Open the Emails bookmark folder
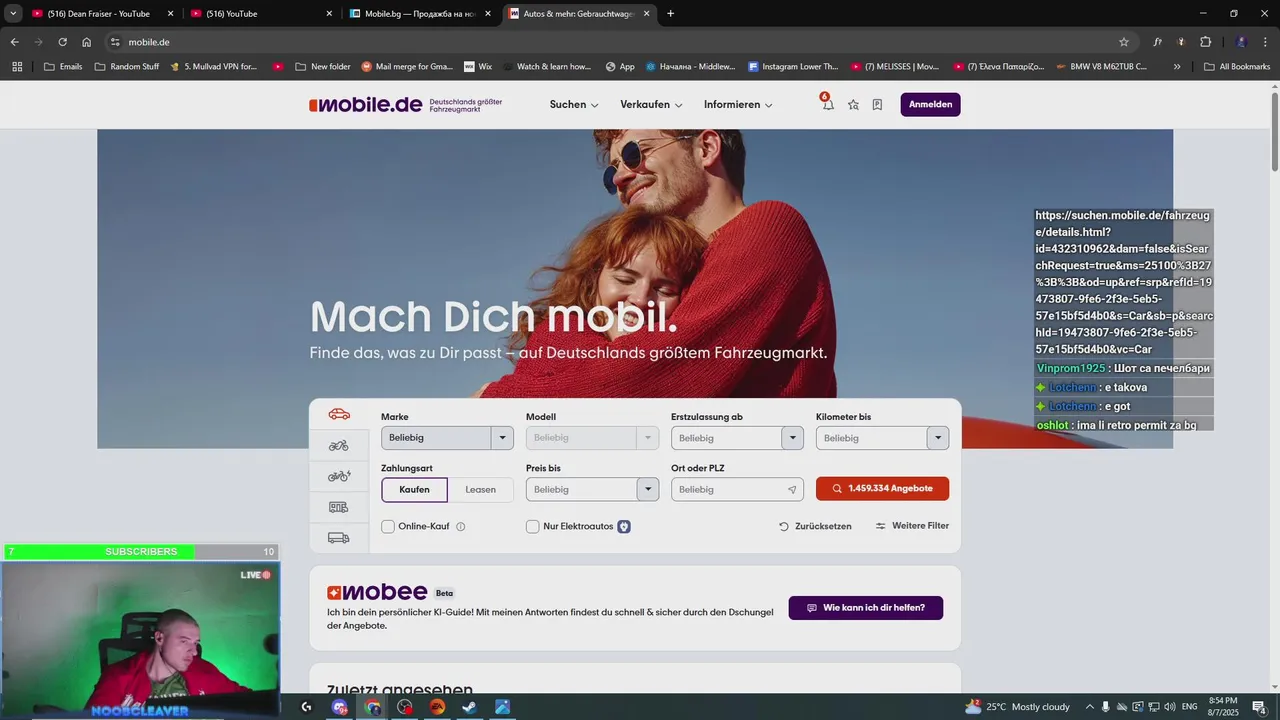Image resolution: width=1280 pixels, height=720 pixels. pos(63,67)
